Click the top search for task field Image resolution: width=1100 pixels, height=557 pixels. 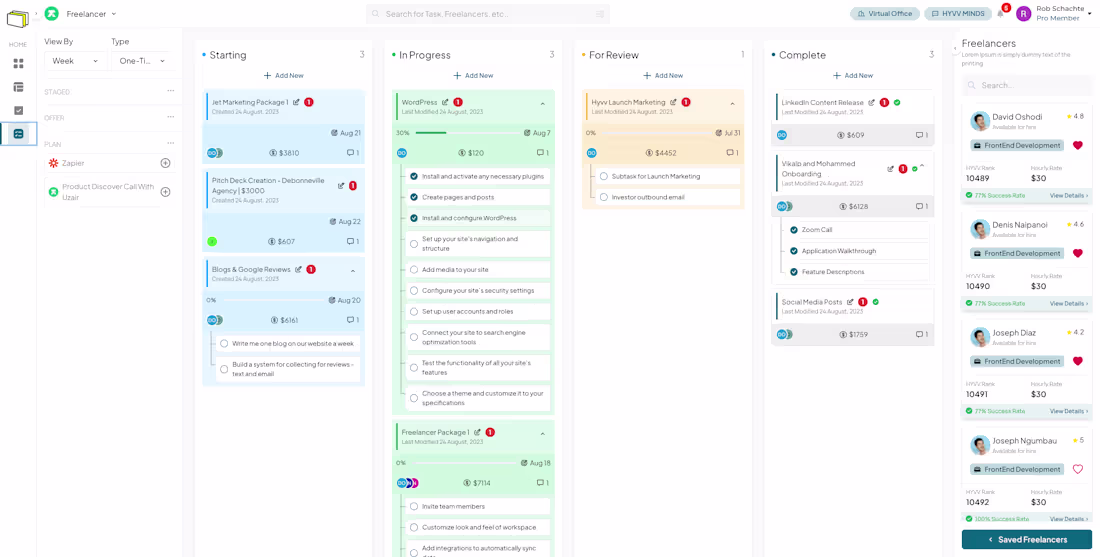click(488, 14)
